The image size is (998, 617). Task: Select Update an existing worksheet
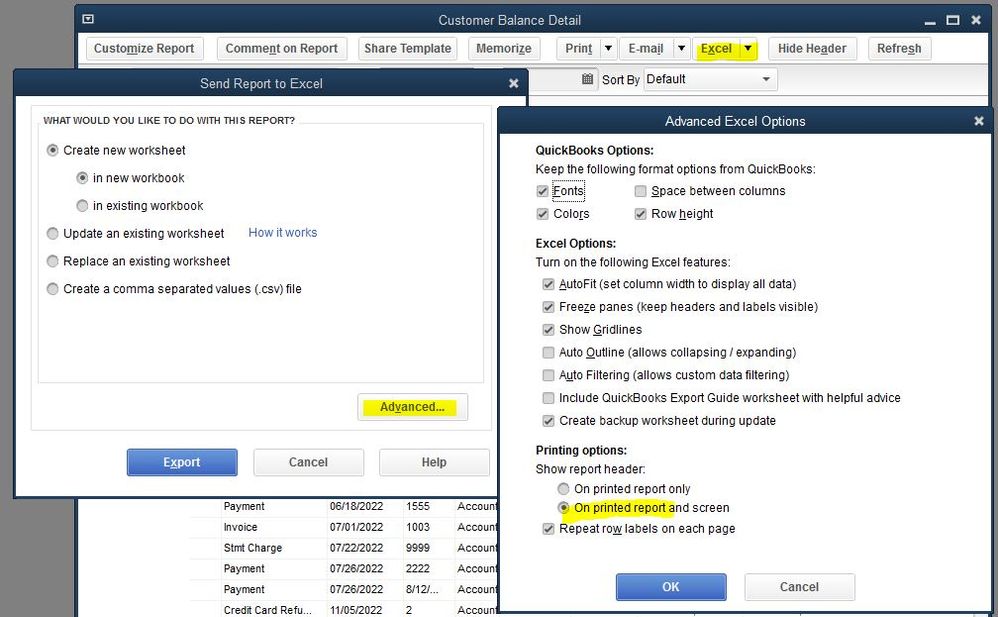[52, 234]
